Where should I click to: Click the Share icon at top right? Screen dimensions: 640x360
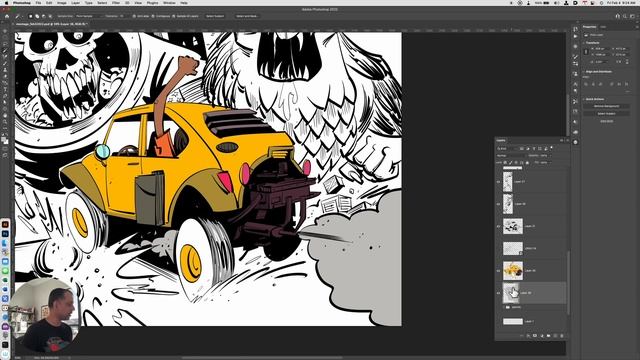tap(618, 16)
